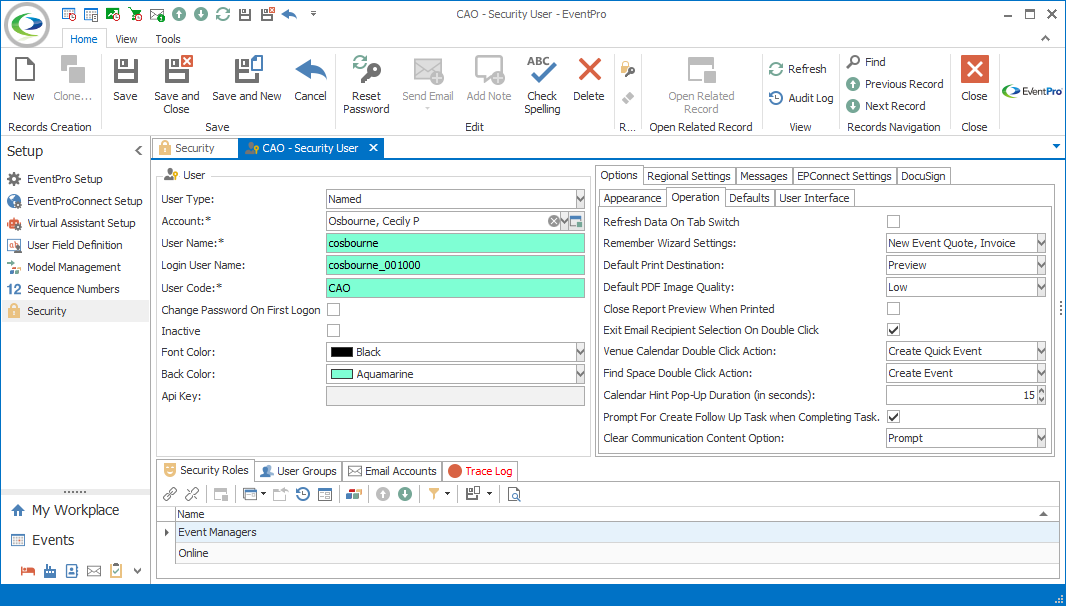Click Save and Close in the ribbon
Image resolution: width=1066 pixels, height=606 pixels.
(x=177, y=85)
